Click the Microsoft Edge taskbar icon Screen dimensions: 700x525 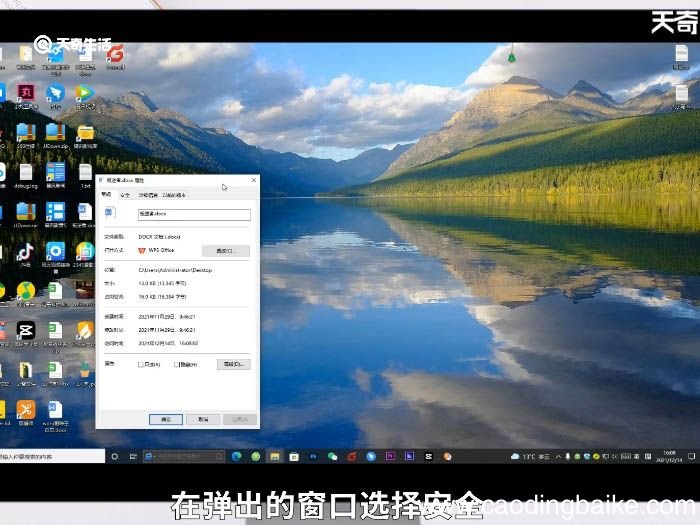pyautogui.click(x=236, y=456)
